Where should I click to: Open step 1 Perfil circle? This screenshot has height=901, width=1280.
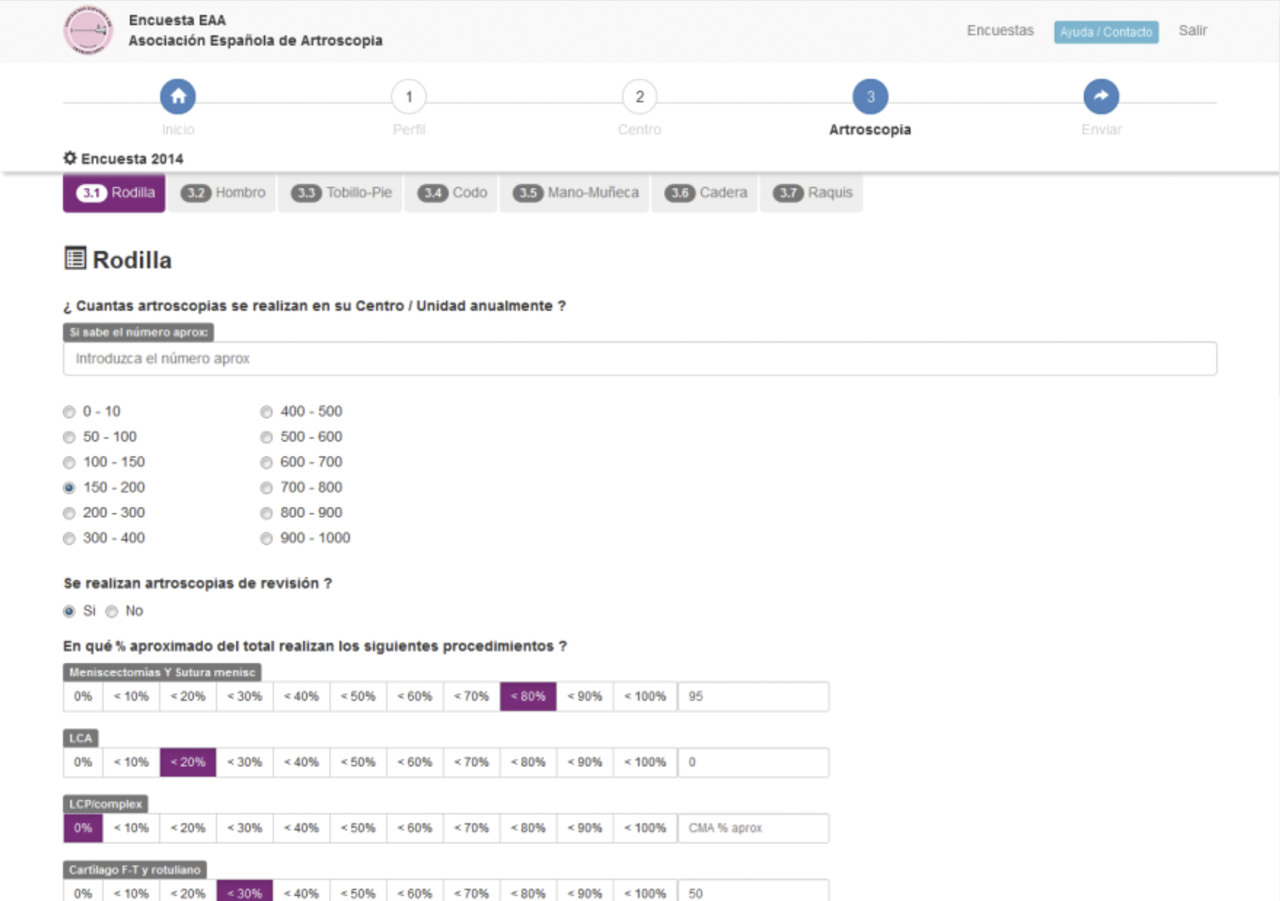408,97
